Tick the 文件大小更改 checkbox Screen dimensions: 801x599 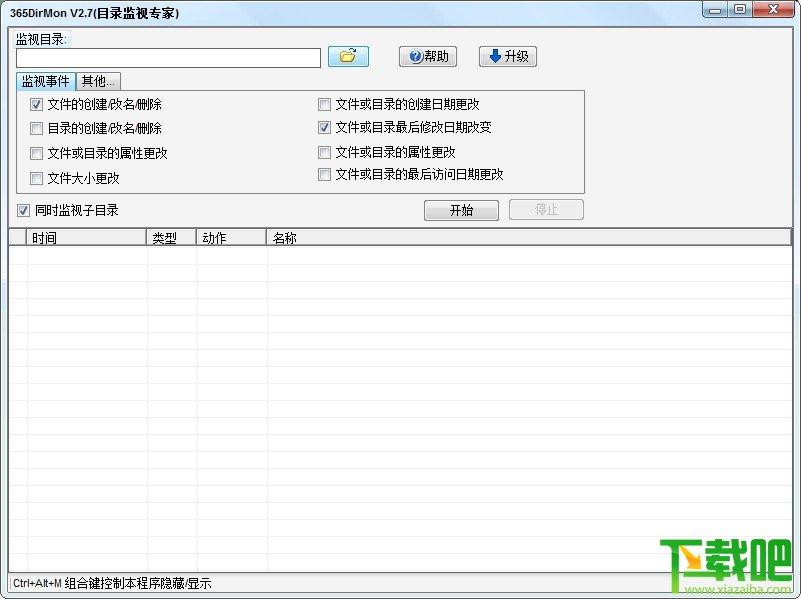point(37,179)
